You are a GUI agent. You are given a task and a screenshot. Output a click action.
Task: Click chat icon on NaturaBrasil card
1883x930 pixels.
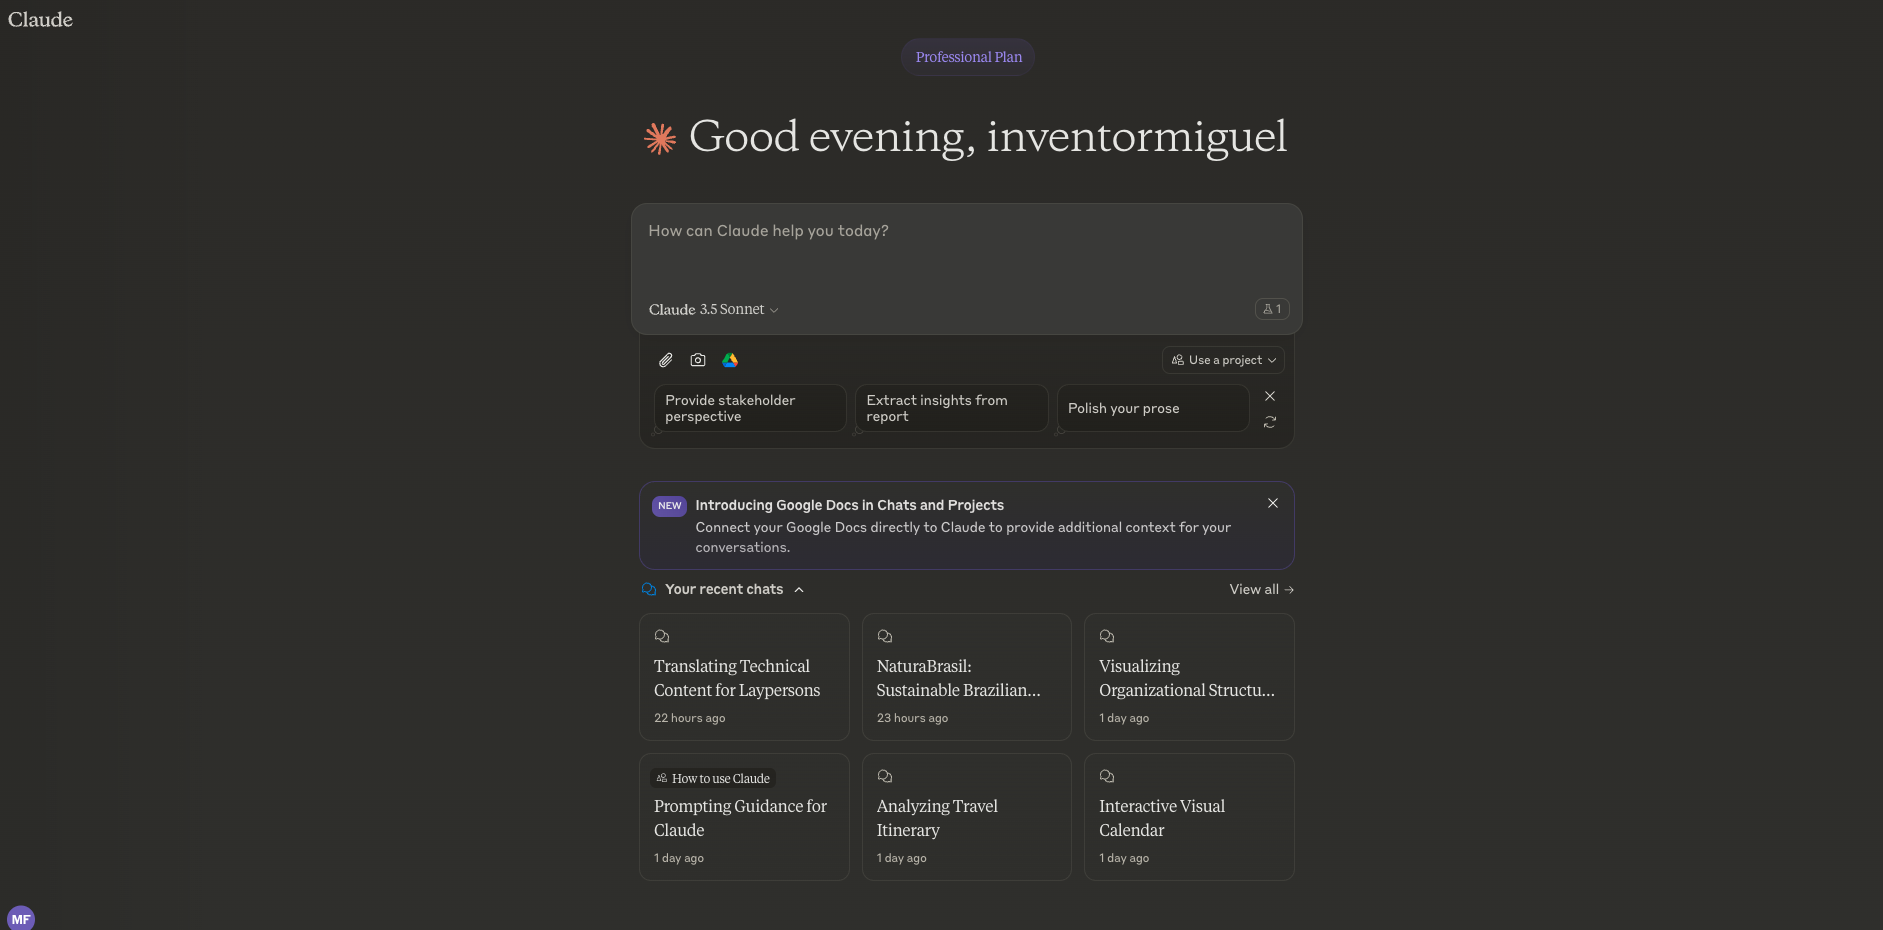pyautogui.click(x=885, y=636)
